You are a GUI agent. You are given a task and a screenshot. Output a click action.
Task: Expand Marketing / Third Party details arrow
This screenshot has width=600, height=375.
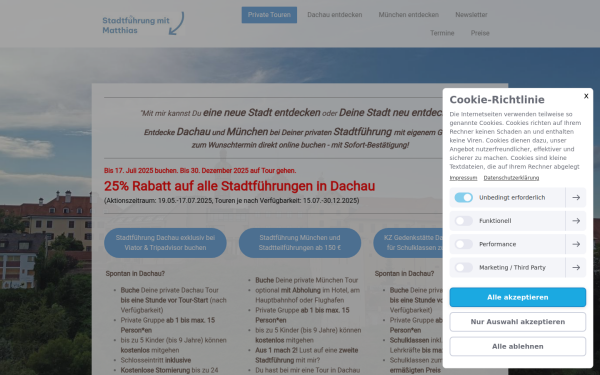click(576, 267)
